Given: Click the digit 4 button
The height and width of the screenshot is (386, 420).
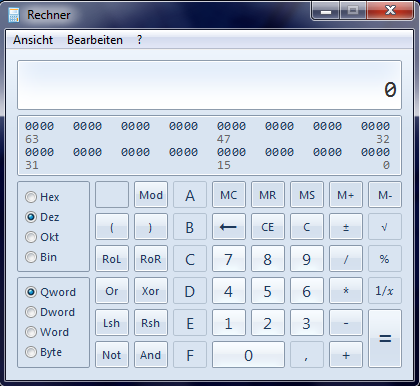Looking at the screenshot, I should pos(229,291).
